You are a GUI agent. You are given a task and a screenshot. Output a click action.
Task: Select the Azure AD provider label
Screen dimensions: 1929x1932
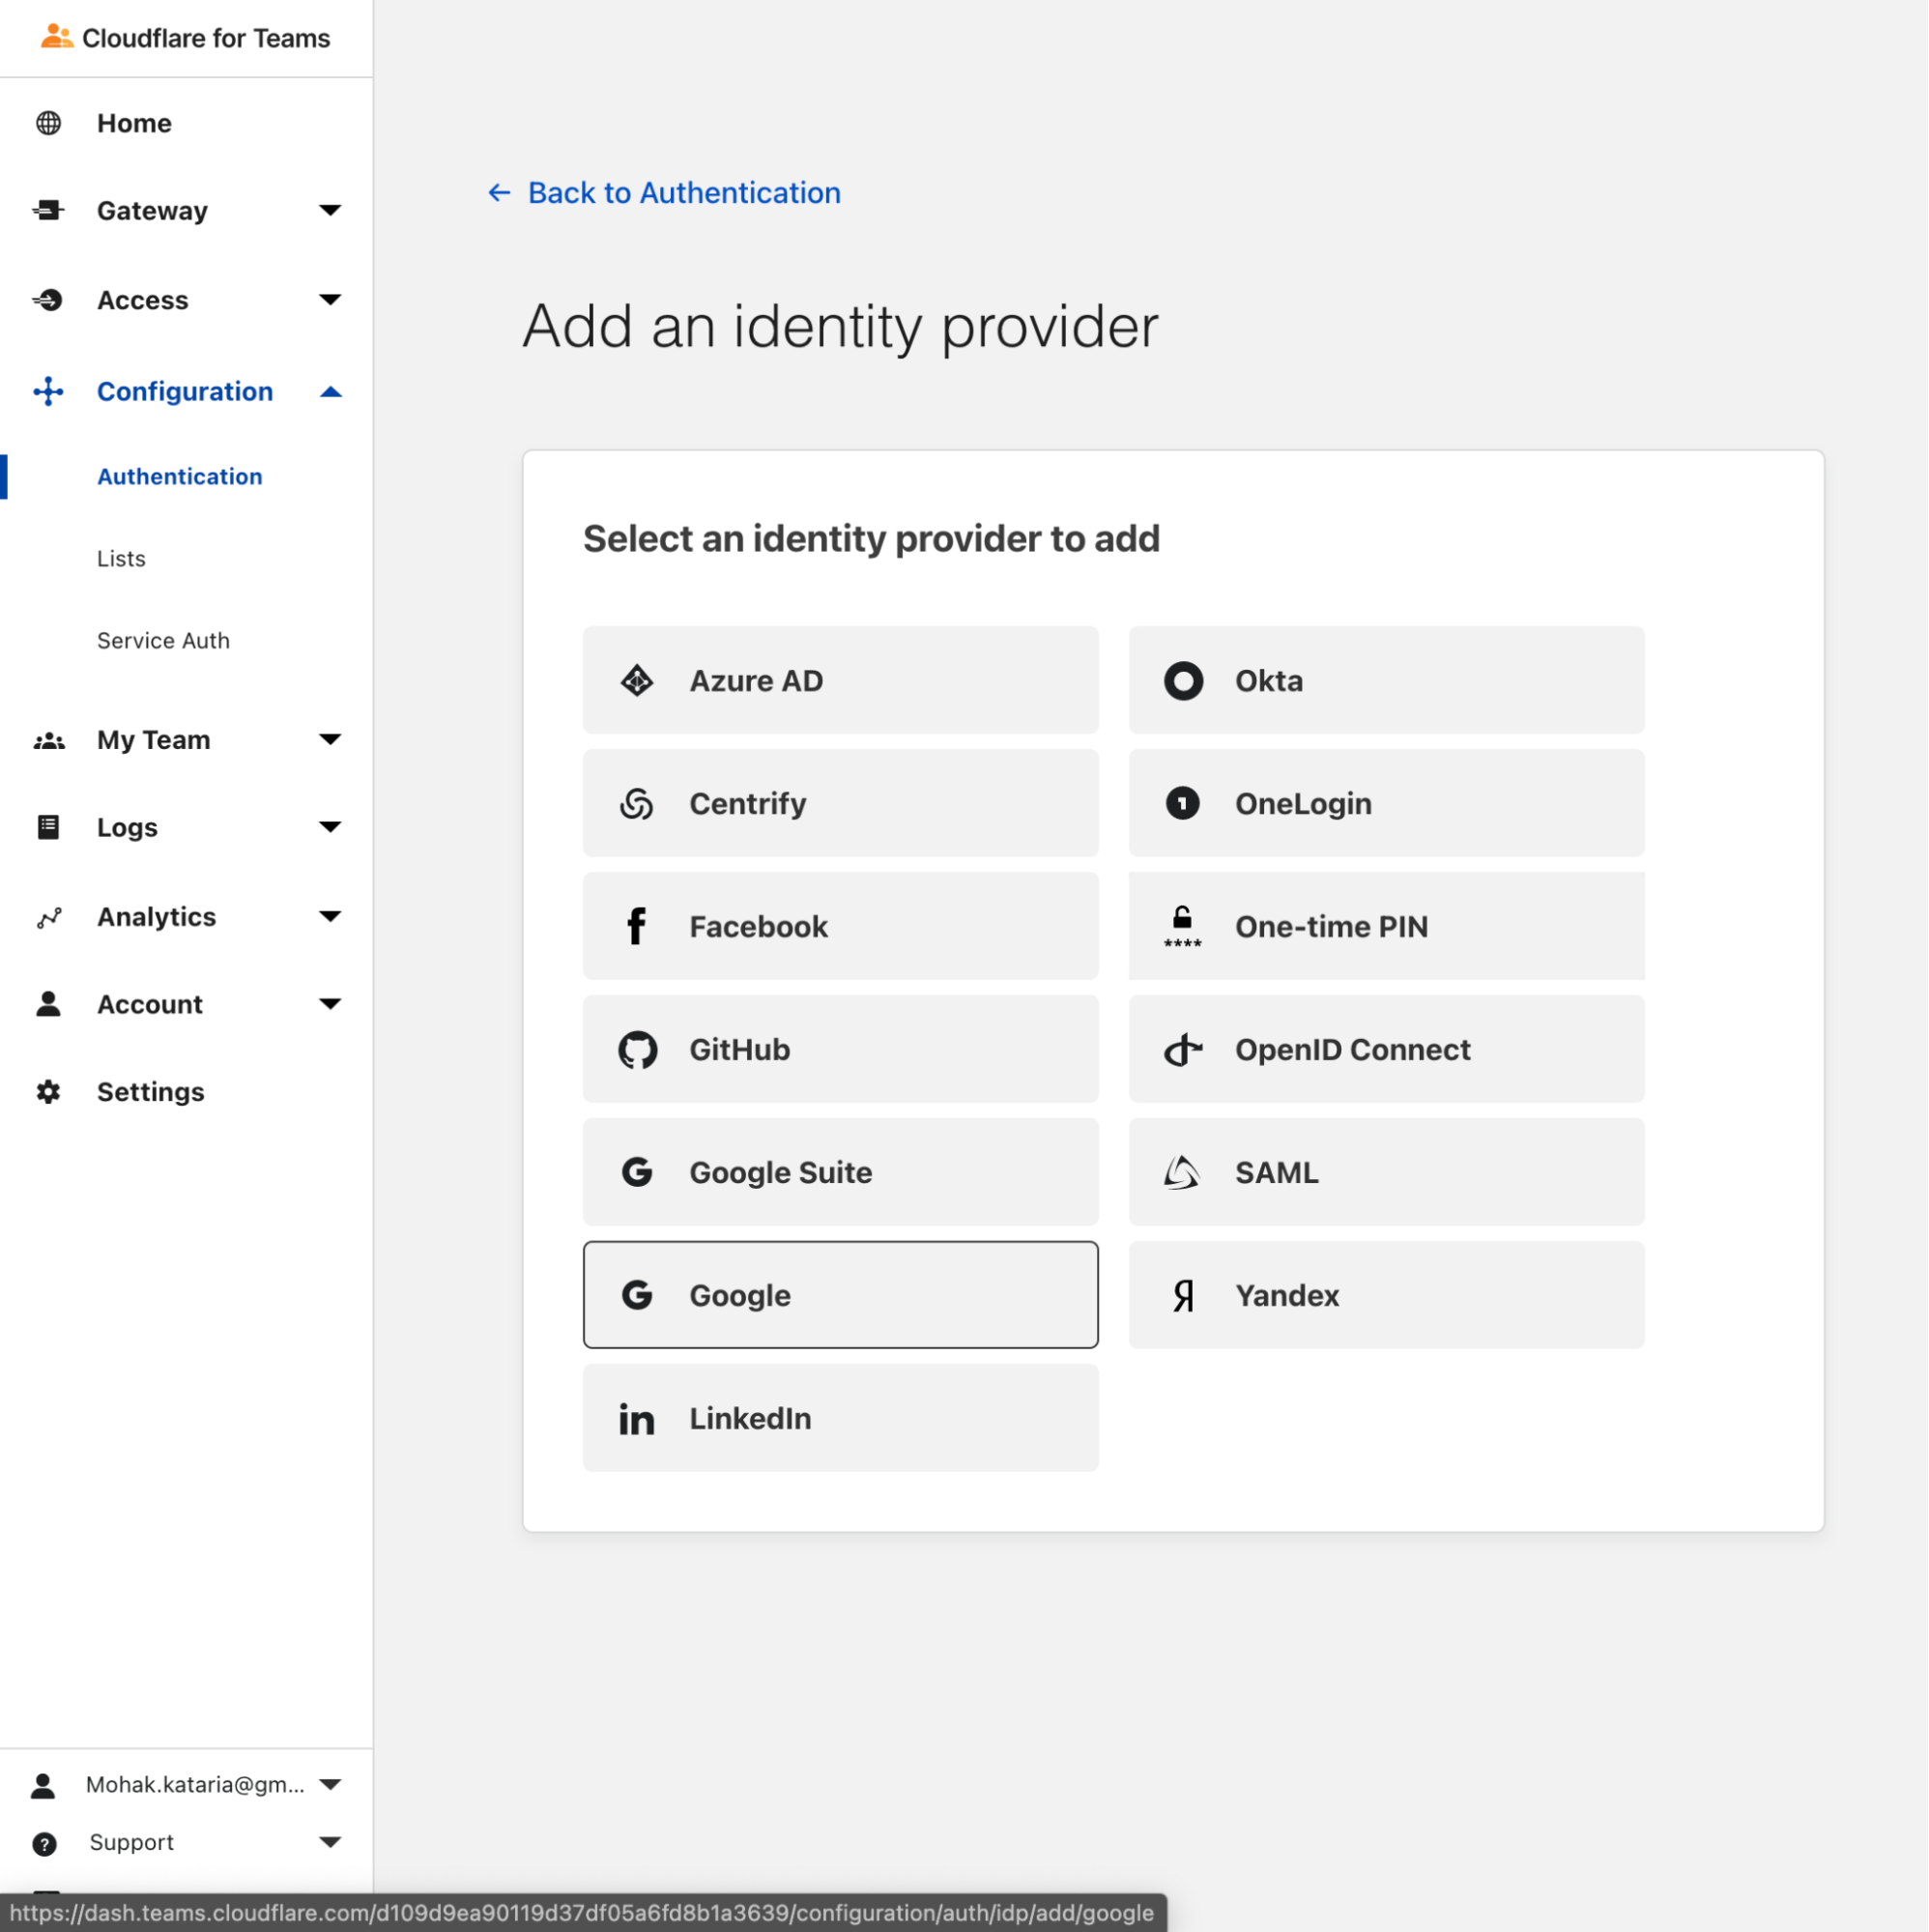pyautogui.click(x=756, y=681)
